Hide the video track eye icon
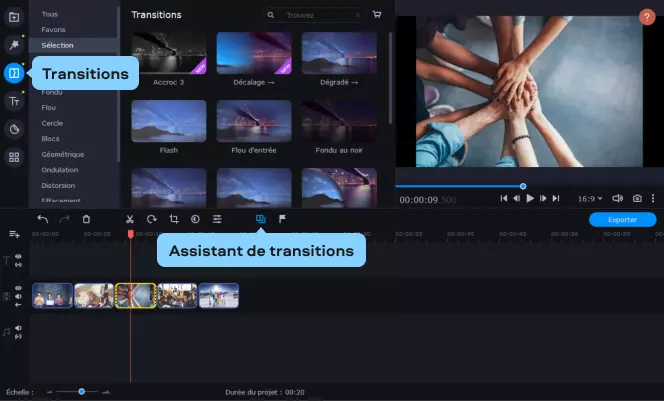This screenshot has width=664, height=401. click(x=18, y=288)
